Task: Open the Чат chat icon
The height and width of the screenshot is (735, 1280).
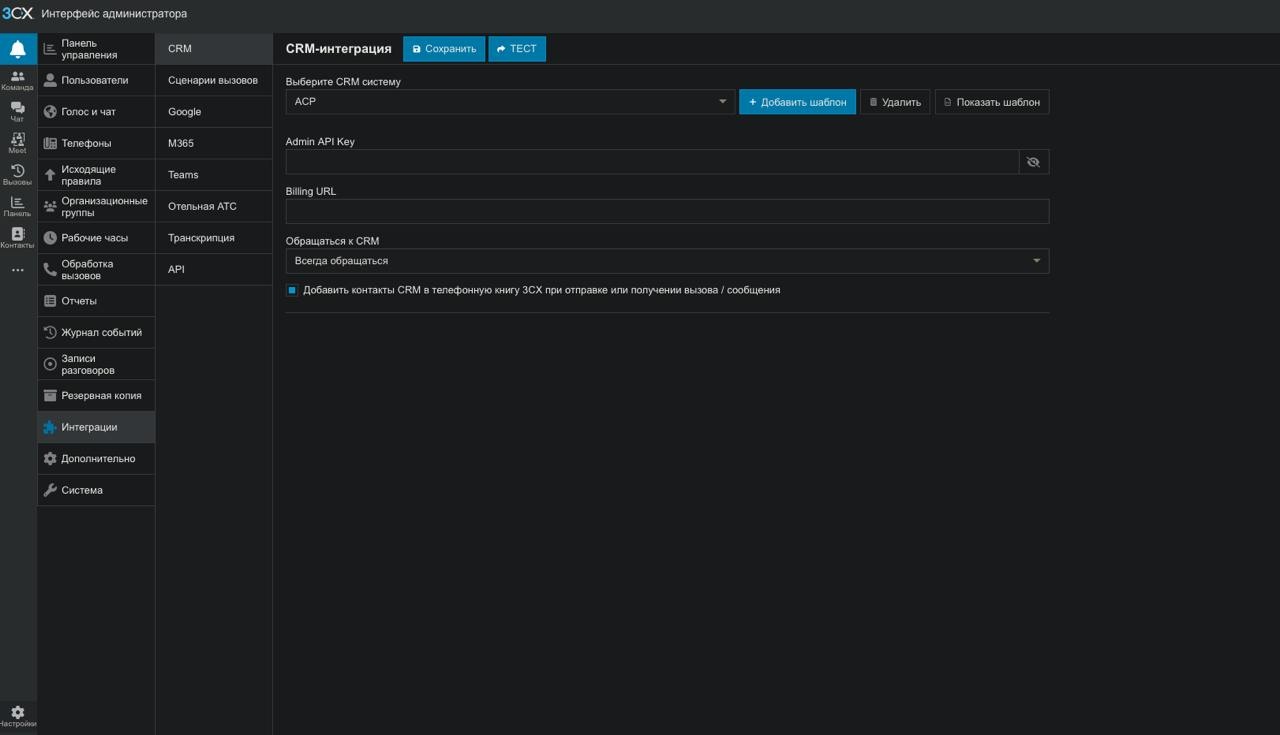Action: (18, 111)
